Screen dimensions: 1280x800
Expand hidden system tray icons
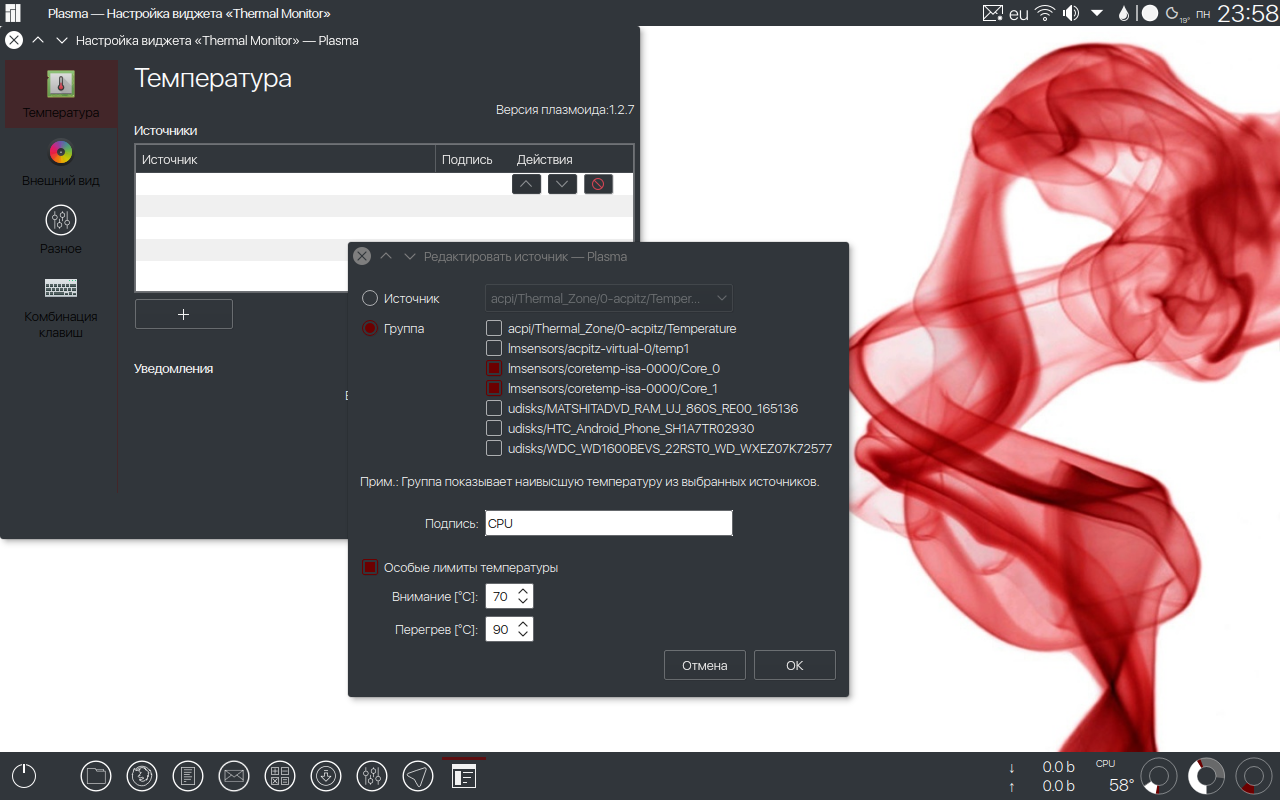[1097, 13]
